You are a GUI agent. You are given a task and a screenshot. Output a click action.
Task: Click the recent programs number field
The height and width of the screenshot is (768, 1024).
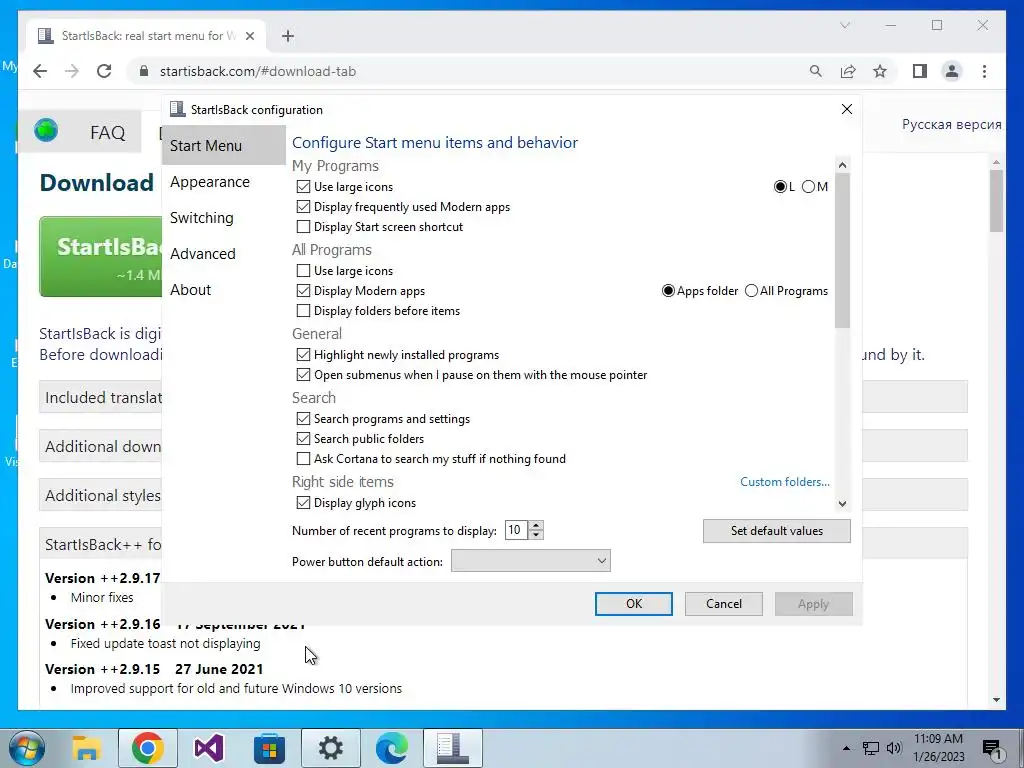(516, 530)
